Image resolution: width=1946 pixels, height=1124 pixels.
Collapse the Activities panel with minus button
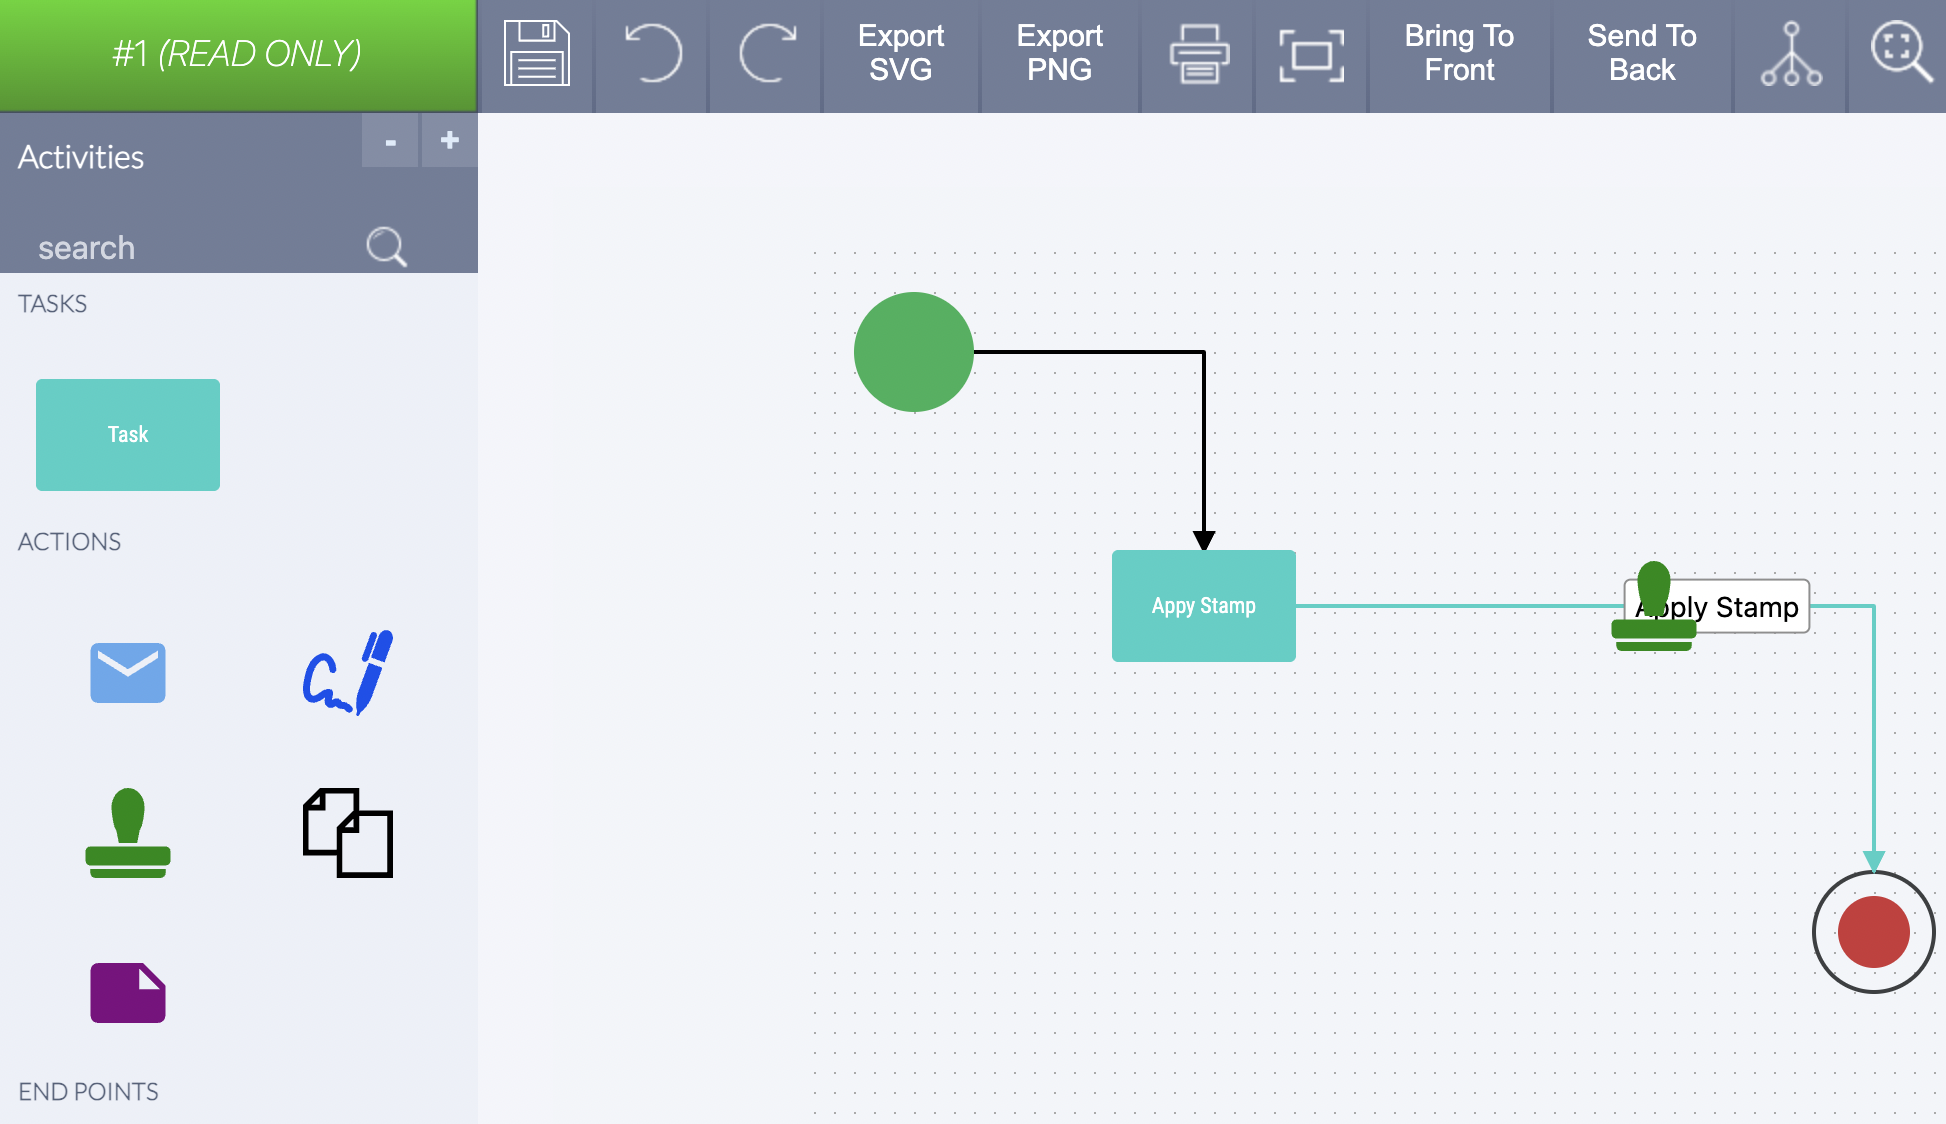coord(389,140)
